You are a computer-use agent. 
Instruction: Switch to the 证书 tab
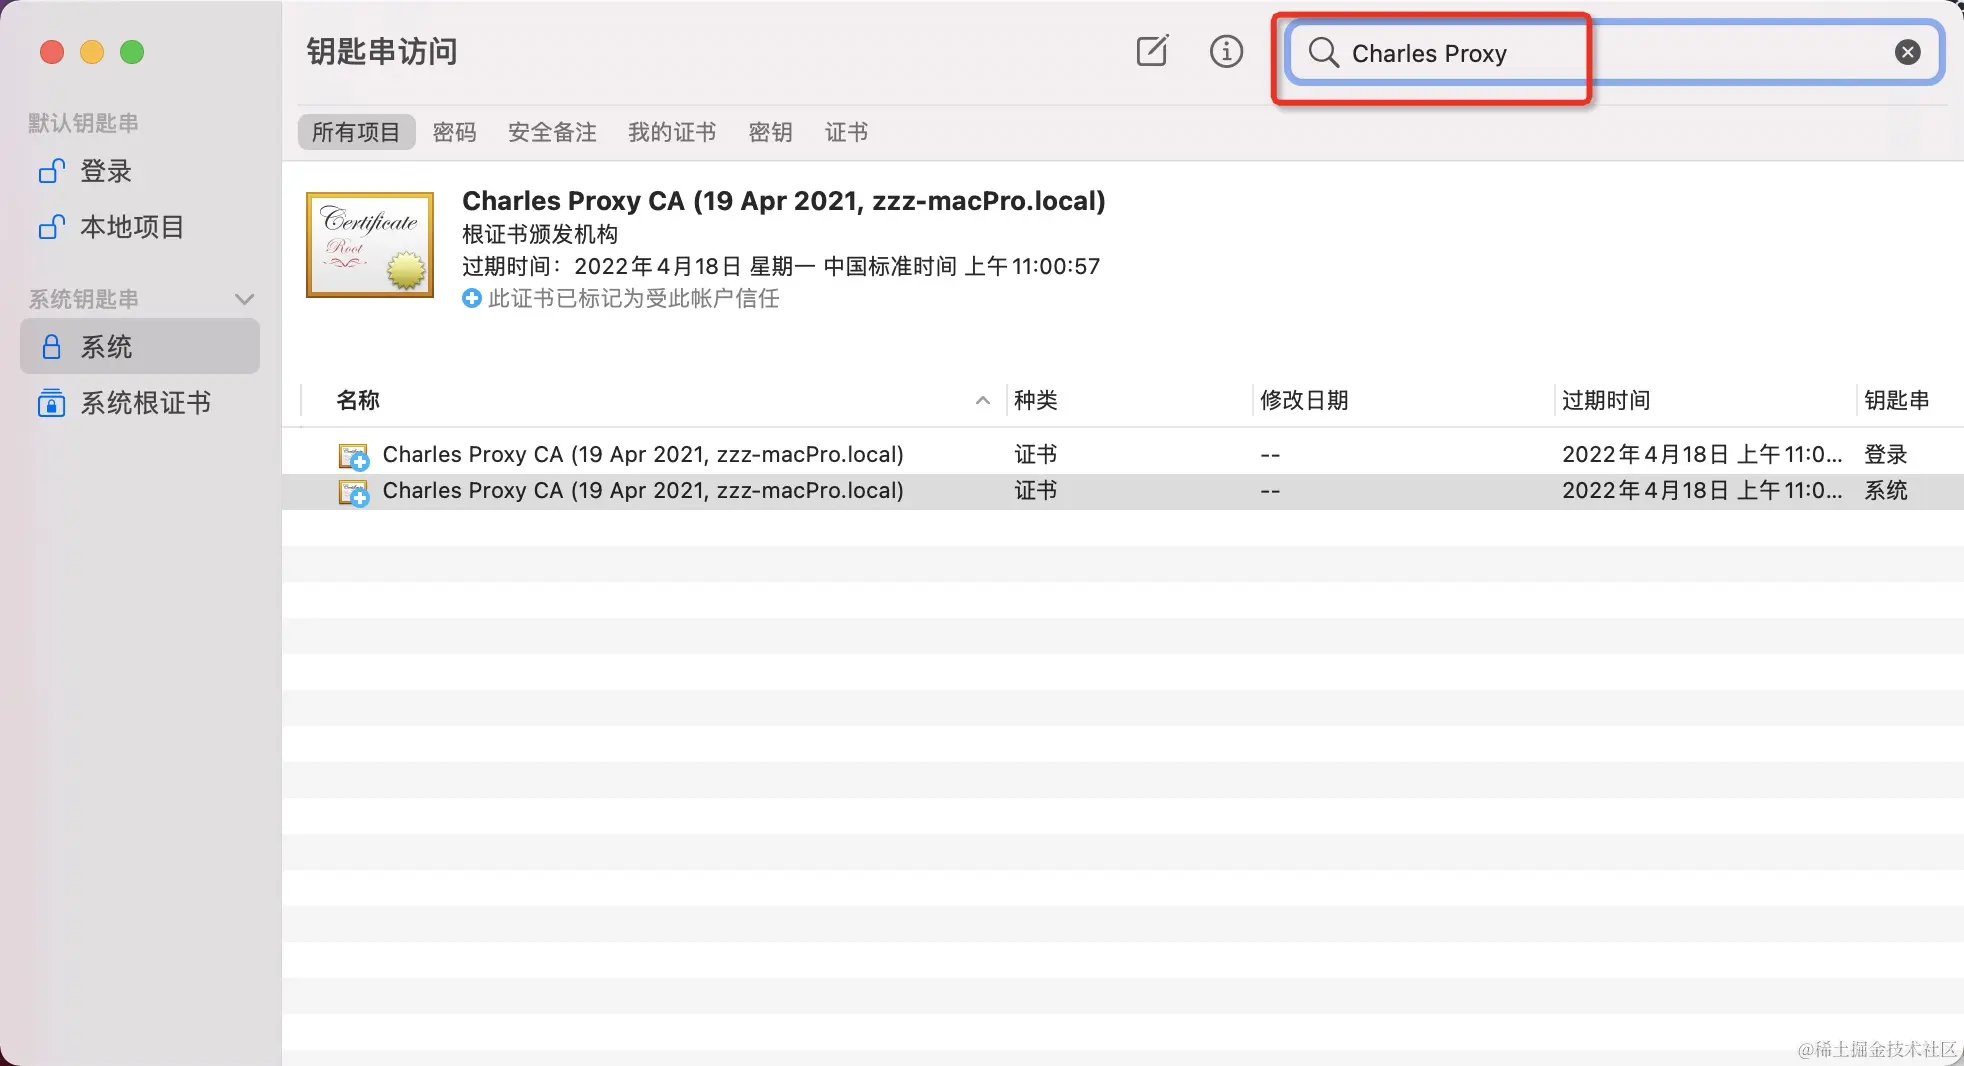(x=846, y=132)
